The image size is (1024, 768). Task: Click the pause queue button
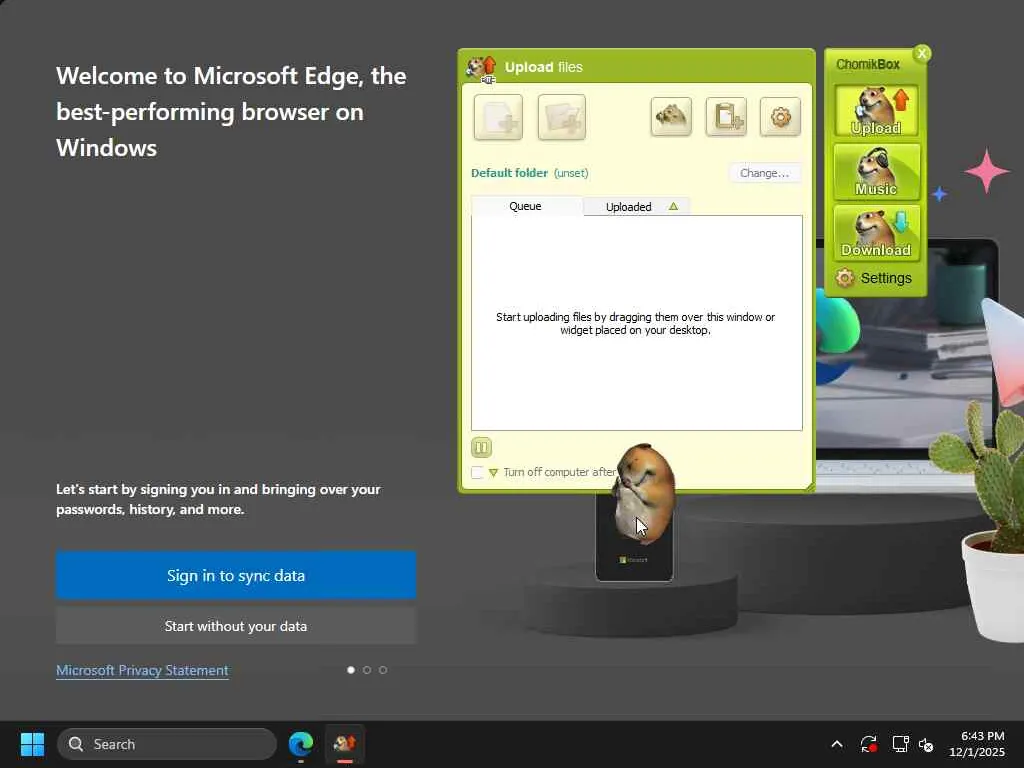481,447
